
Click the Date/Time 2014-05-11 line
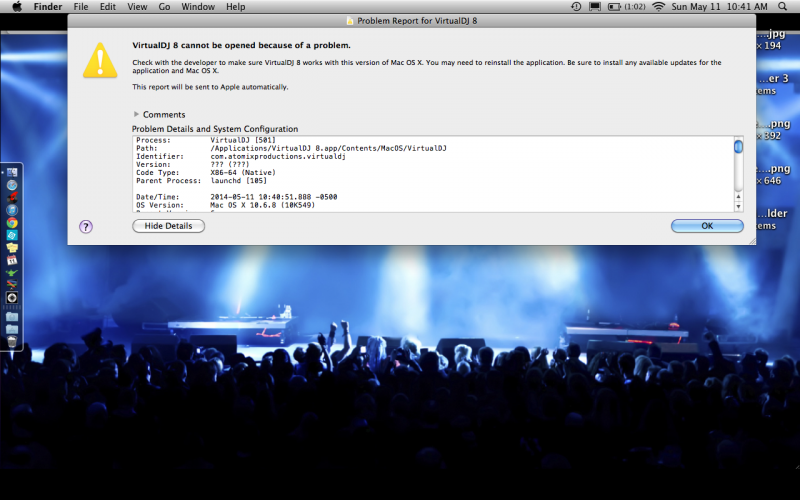237,197
